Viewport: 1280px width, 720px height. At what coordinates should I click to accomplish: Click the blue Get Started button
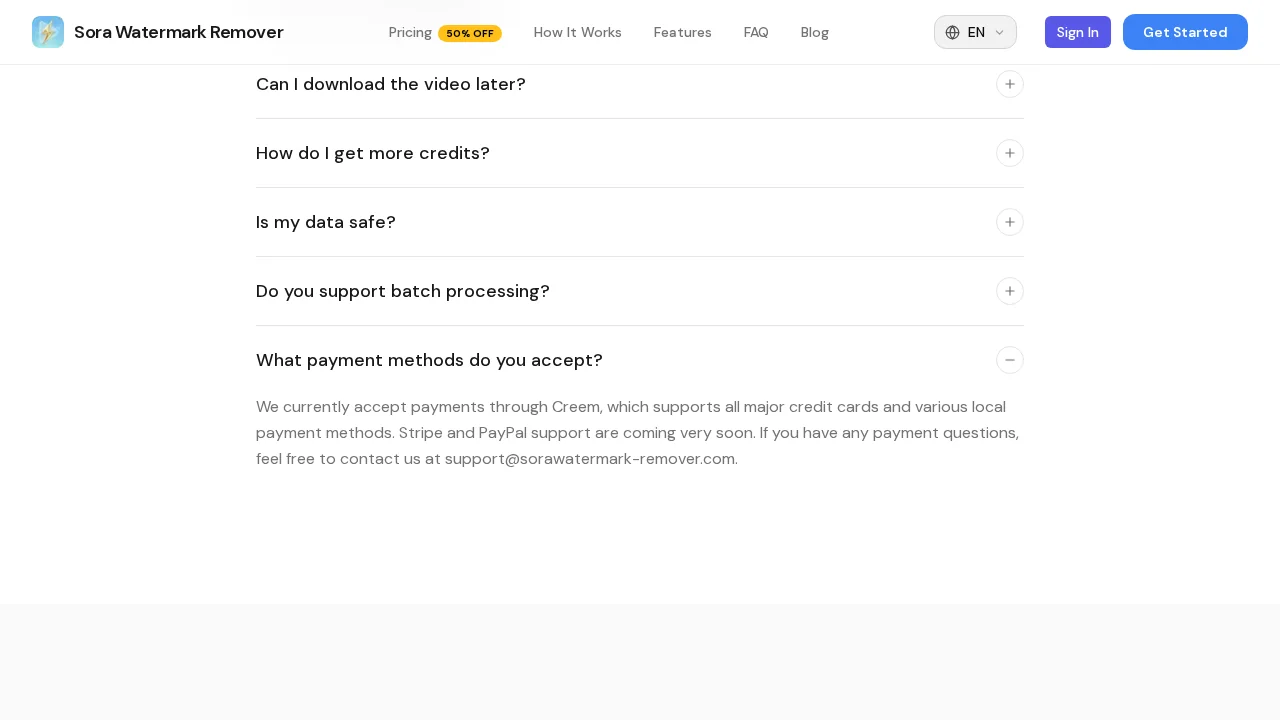point(1184,32)
